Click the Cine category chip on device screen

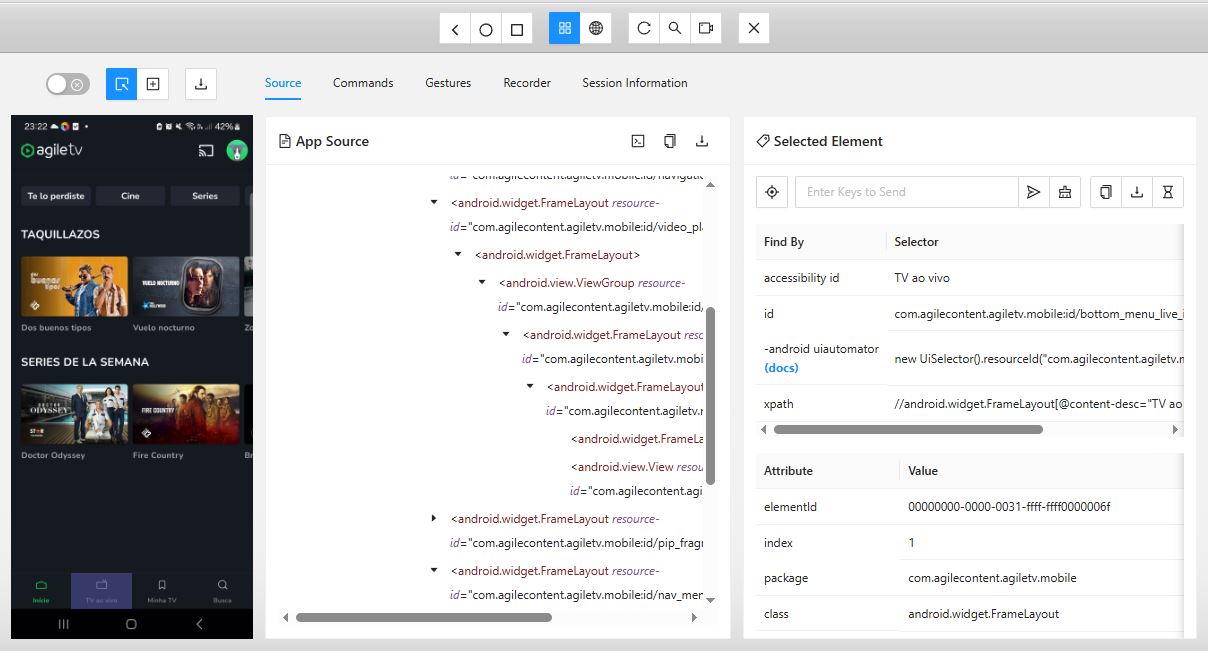click(x=130, y=196)
